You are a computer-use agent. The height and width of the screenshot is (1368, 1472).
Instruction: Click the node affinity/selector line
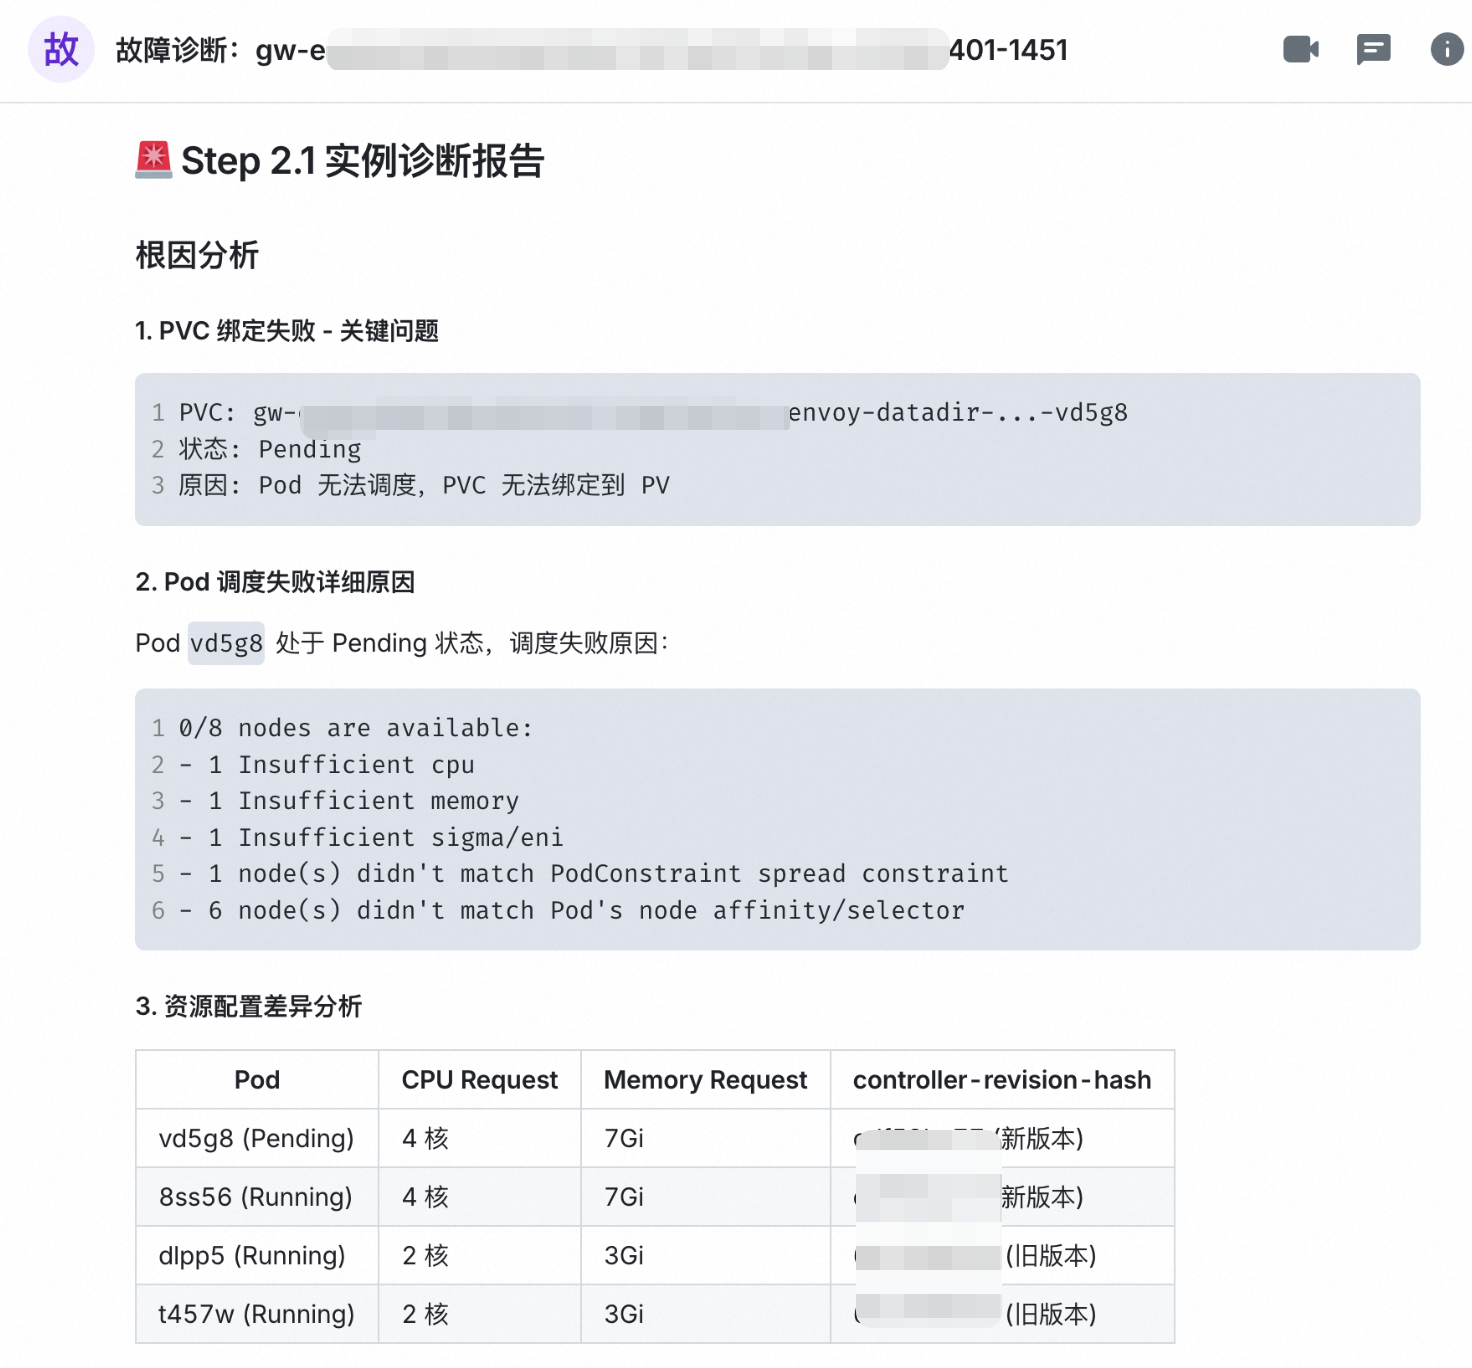(572, 911)
